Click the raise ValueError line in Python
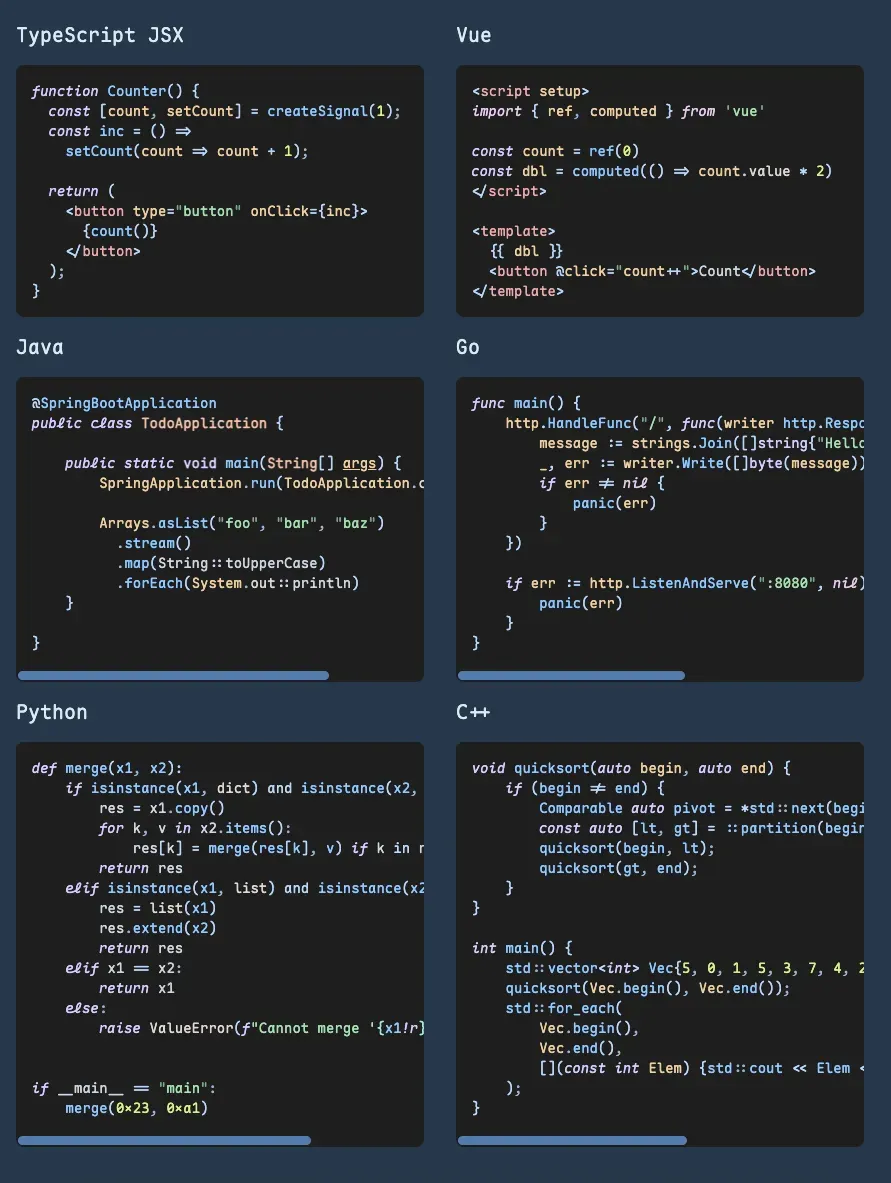 (x=262, y=1028)
